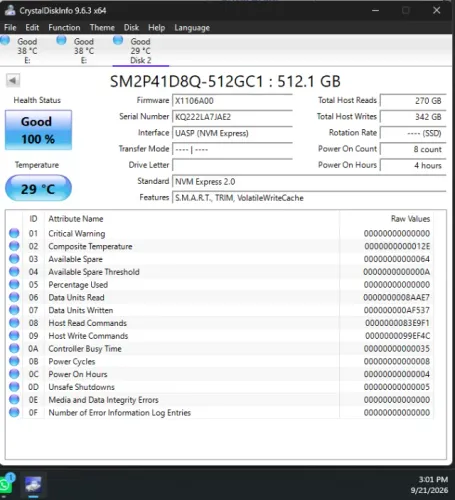
Task: Click the status orb for Media and Data Integrity Errors
Action: point(14,399)
